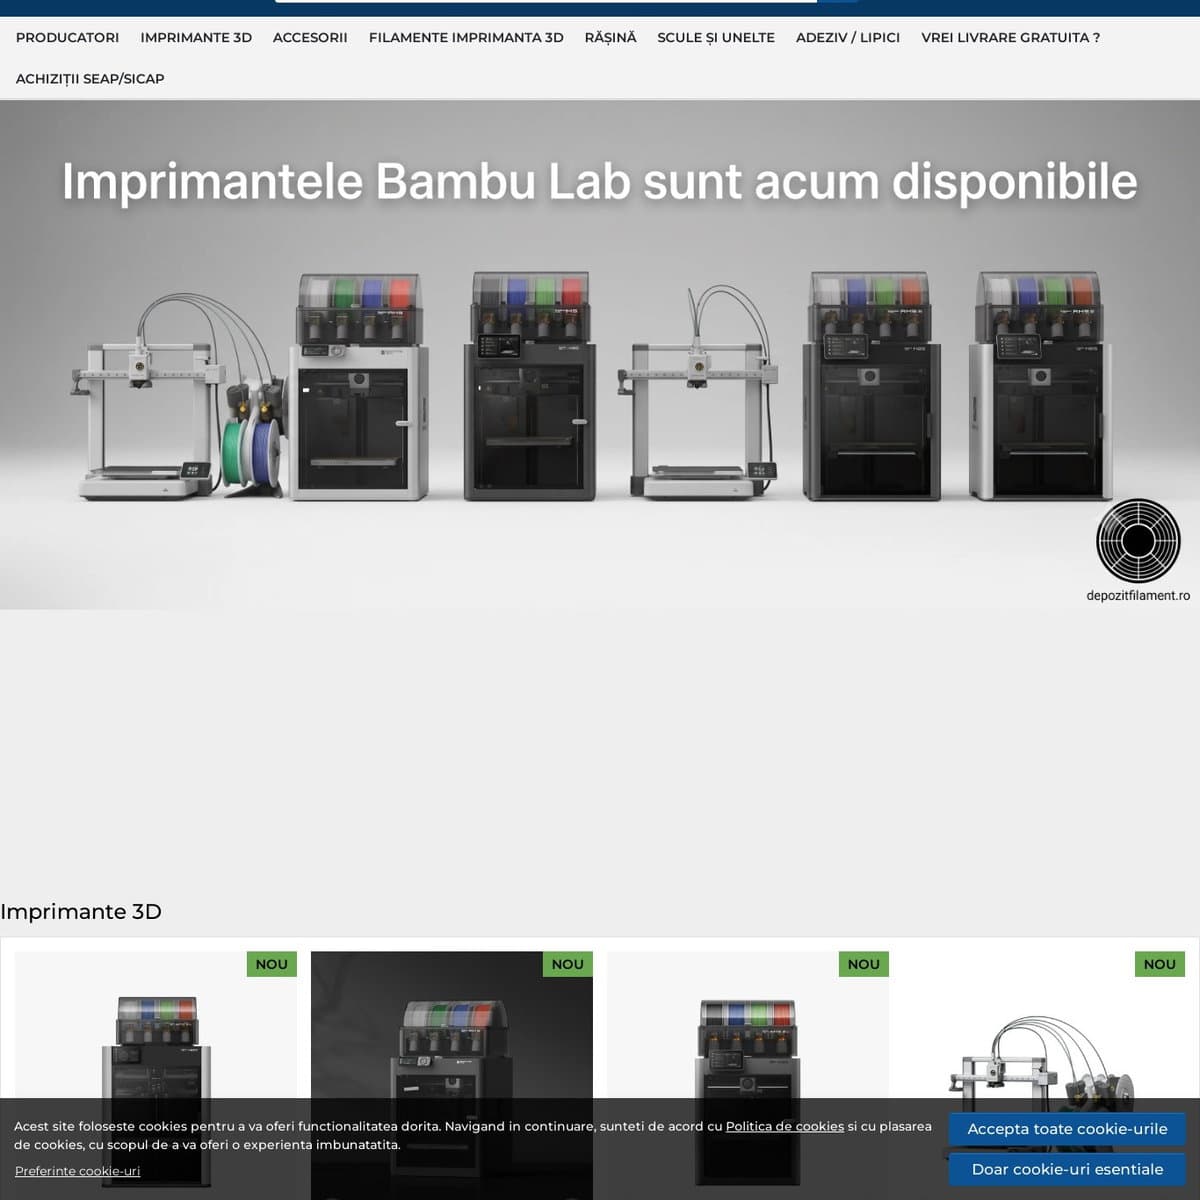Open the SCULE ȘI UNELTE menu
1200x1200 pixels.
tap(716, 37)
